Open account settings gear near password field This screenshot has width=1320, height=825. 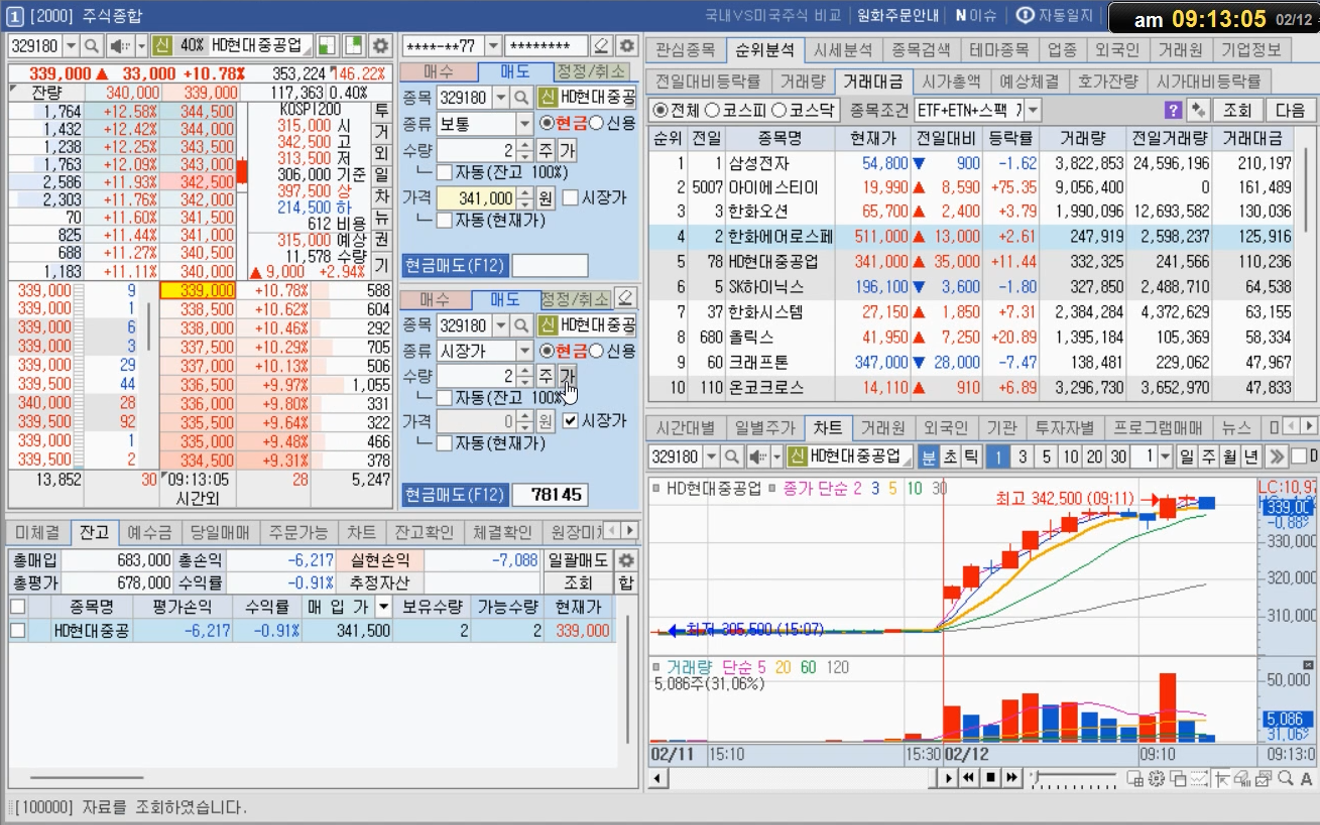point(626,46)
